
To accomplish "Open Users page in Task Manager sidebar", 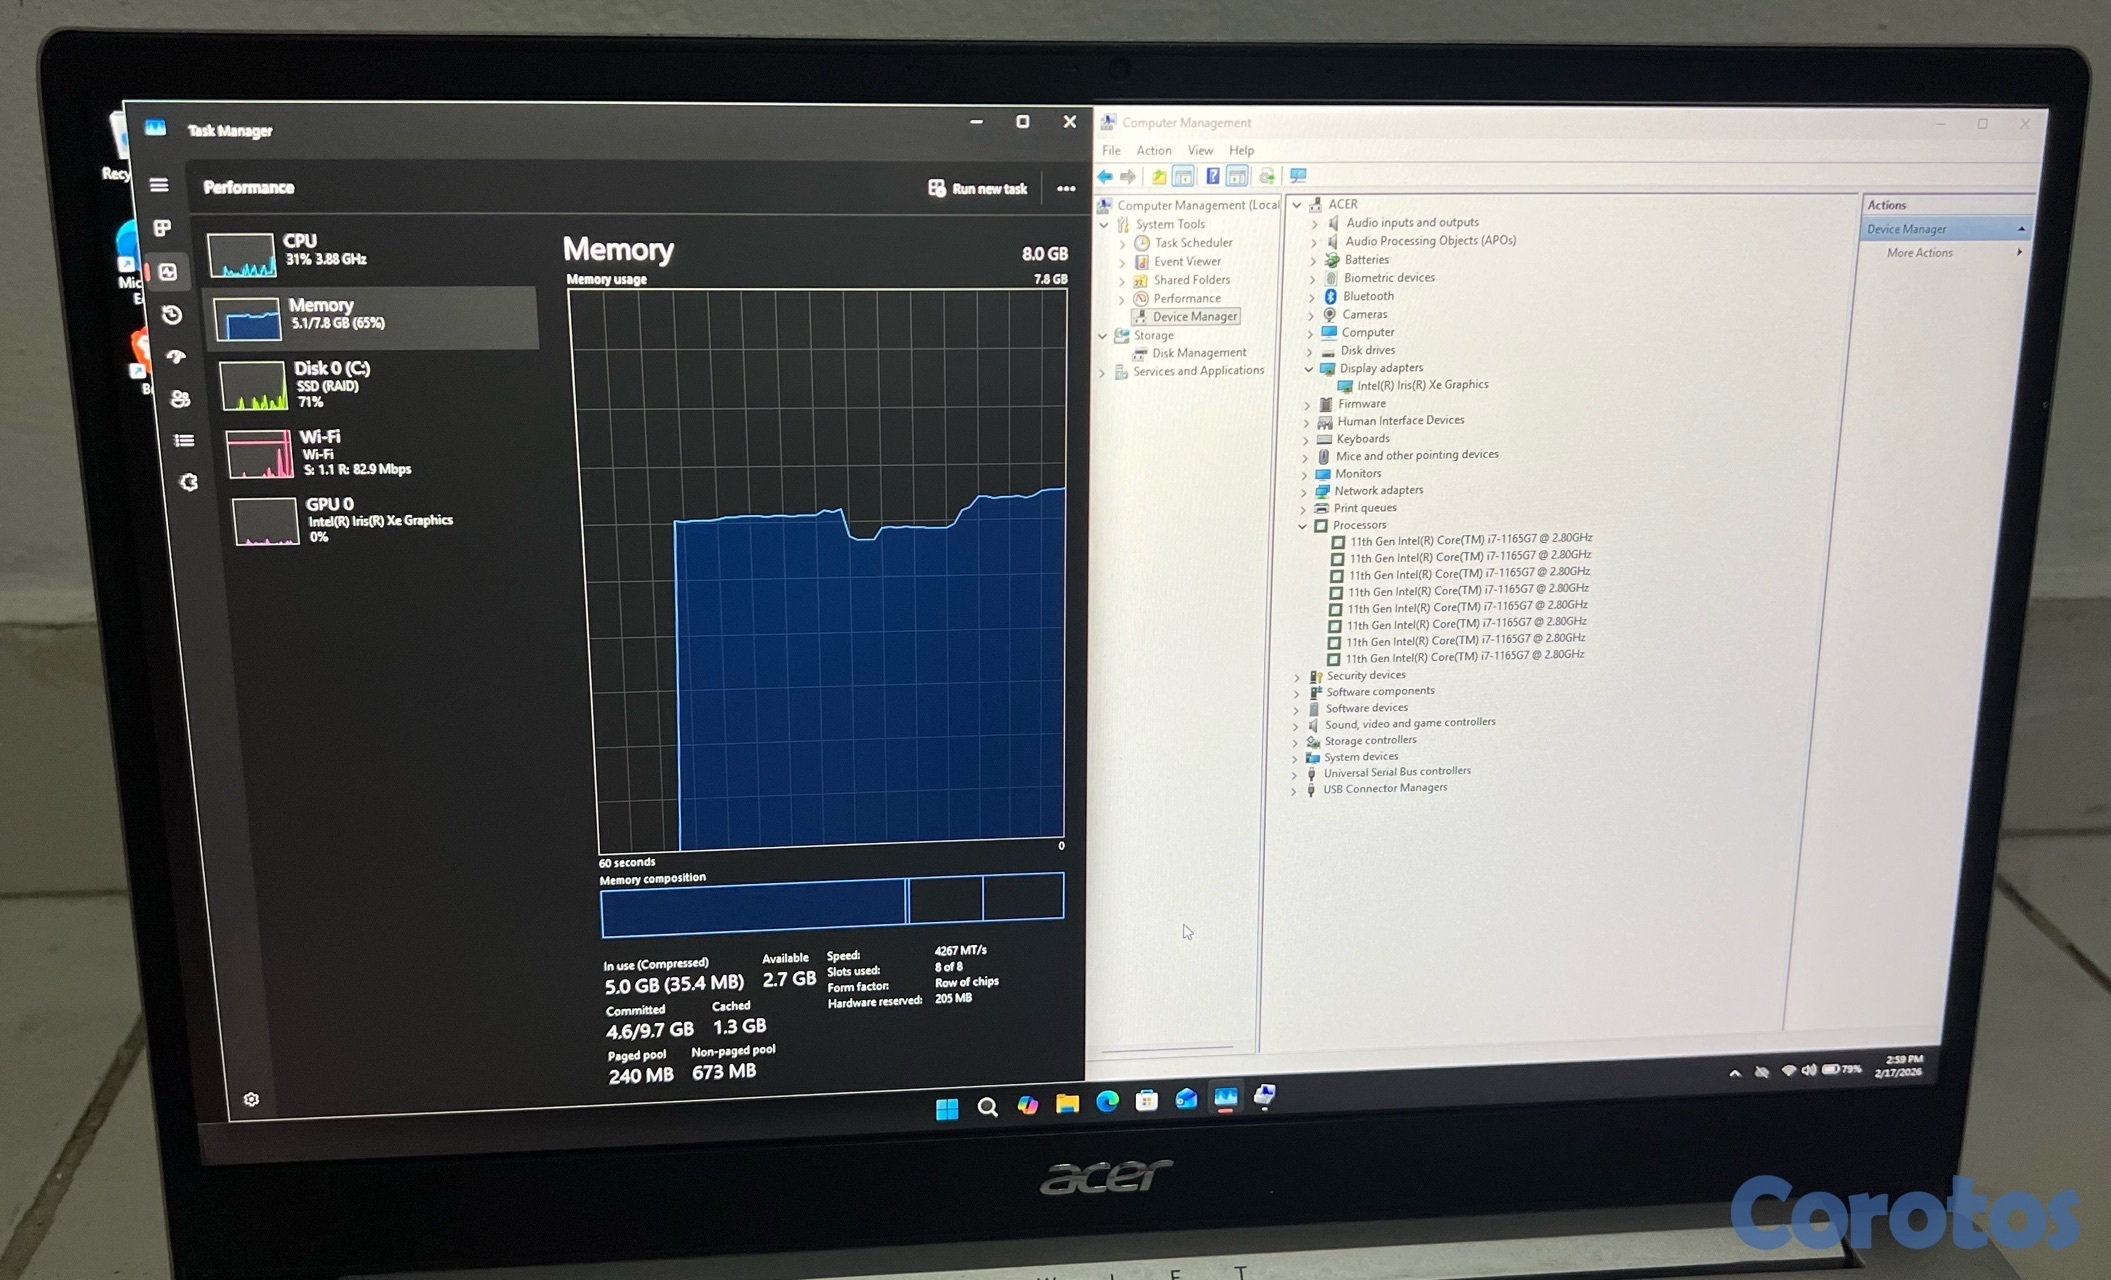I will pos(180,399).
